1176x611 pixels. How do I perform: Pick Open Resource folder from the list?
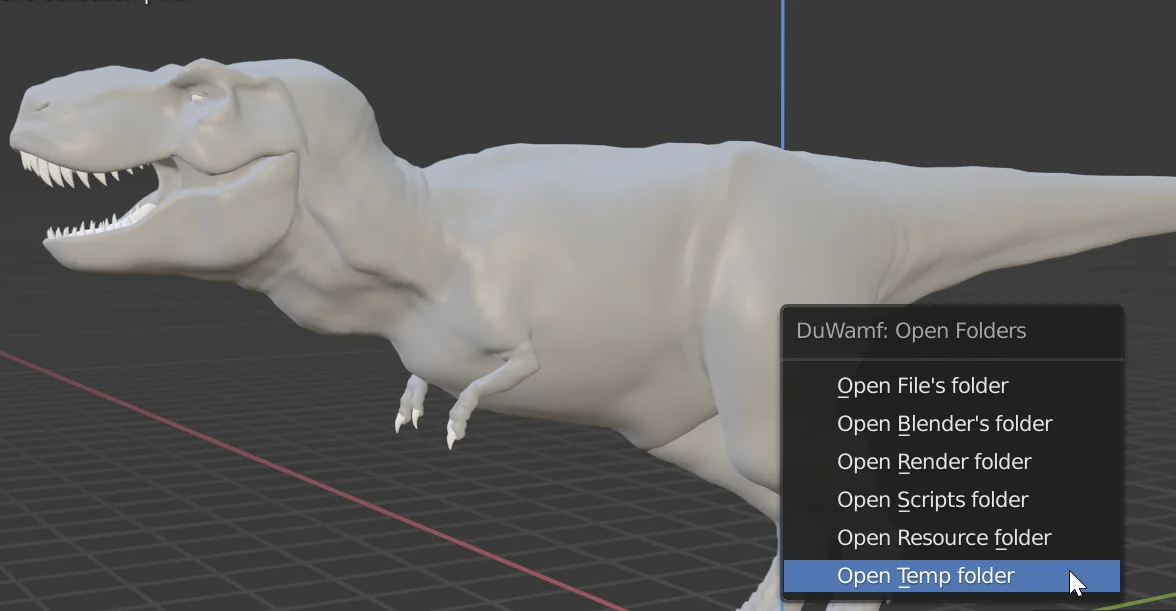point(943,537)
